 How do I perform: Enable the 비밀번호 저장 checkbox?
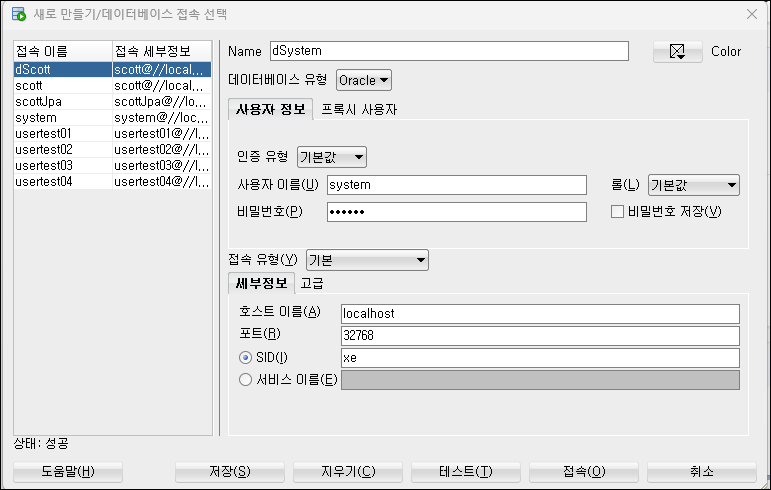coord(617,211)
